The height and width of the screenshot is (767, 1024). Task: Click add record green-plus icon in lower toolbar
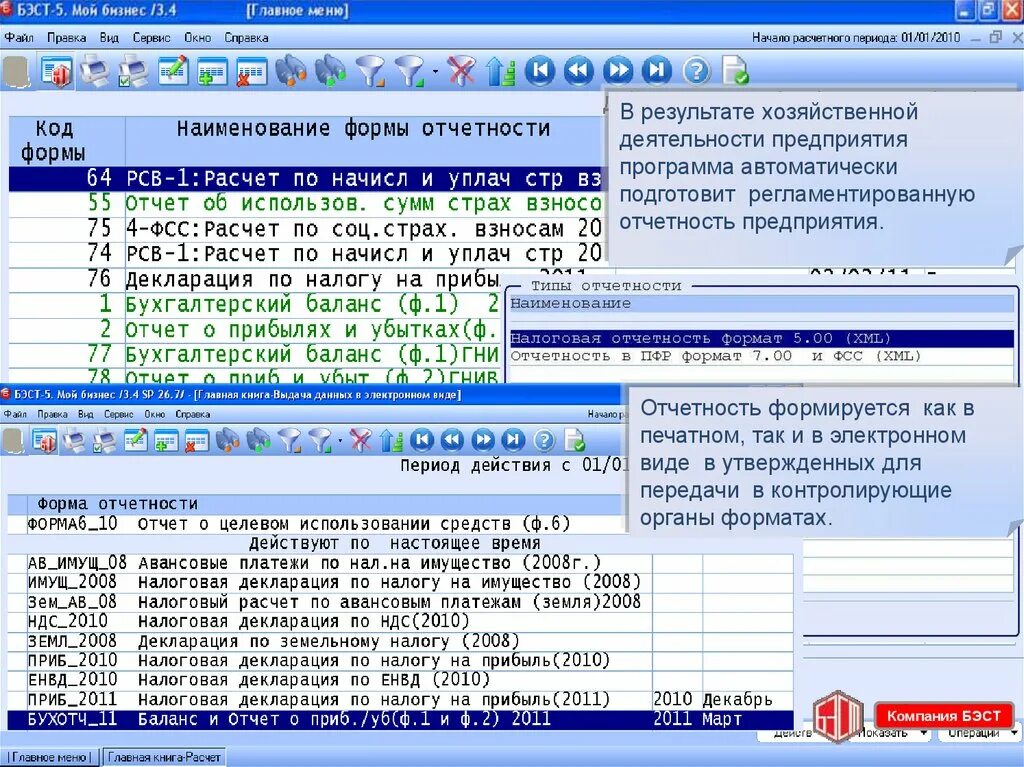pos(166,441)
